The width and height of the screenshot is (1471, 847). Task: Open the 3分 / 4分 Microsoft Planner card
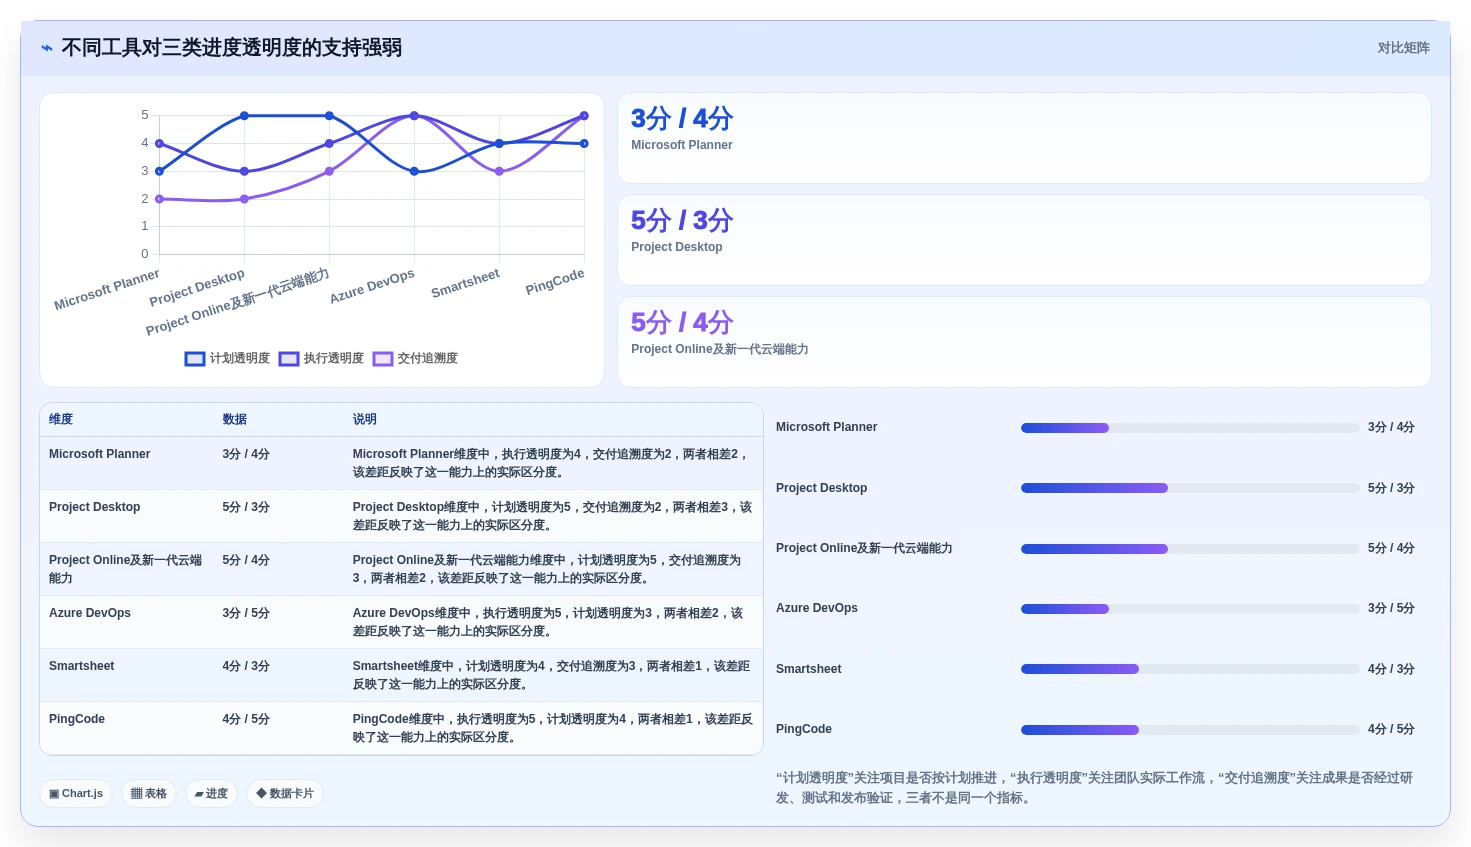1024,138
